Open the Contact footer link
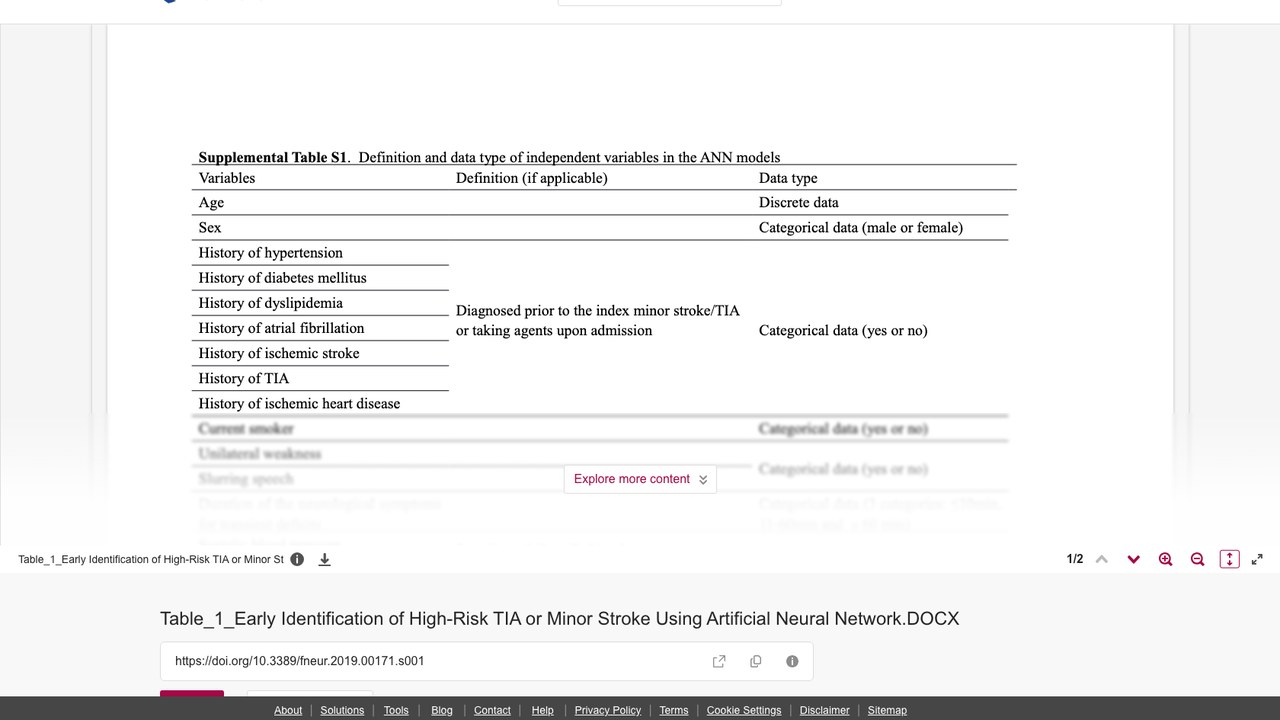Screen dimensions: 1280x720 click(492, 710)
